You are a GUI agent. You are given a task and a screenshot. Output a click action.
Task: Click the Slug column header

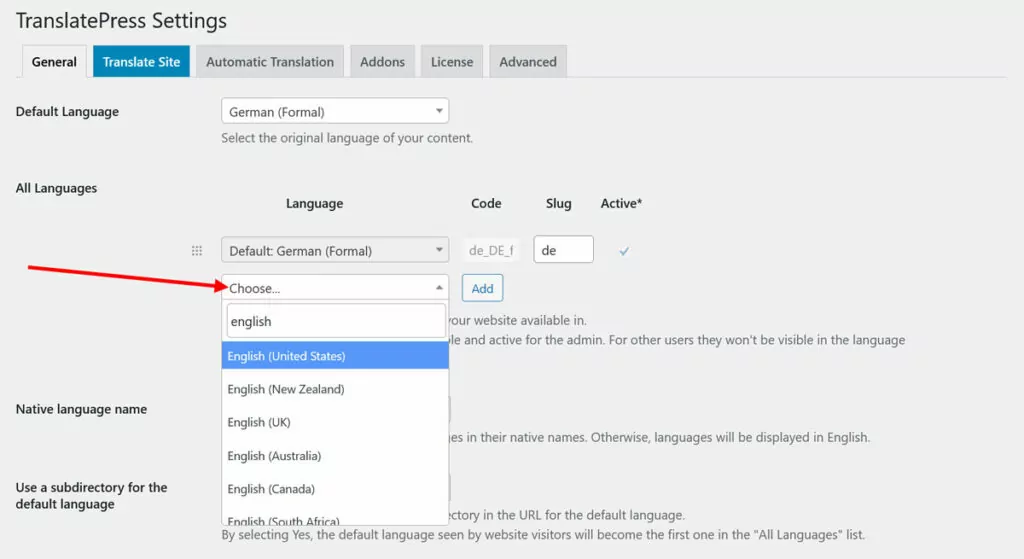(558, 203)
